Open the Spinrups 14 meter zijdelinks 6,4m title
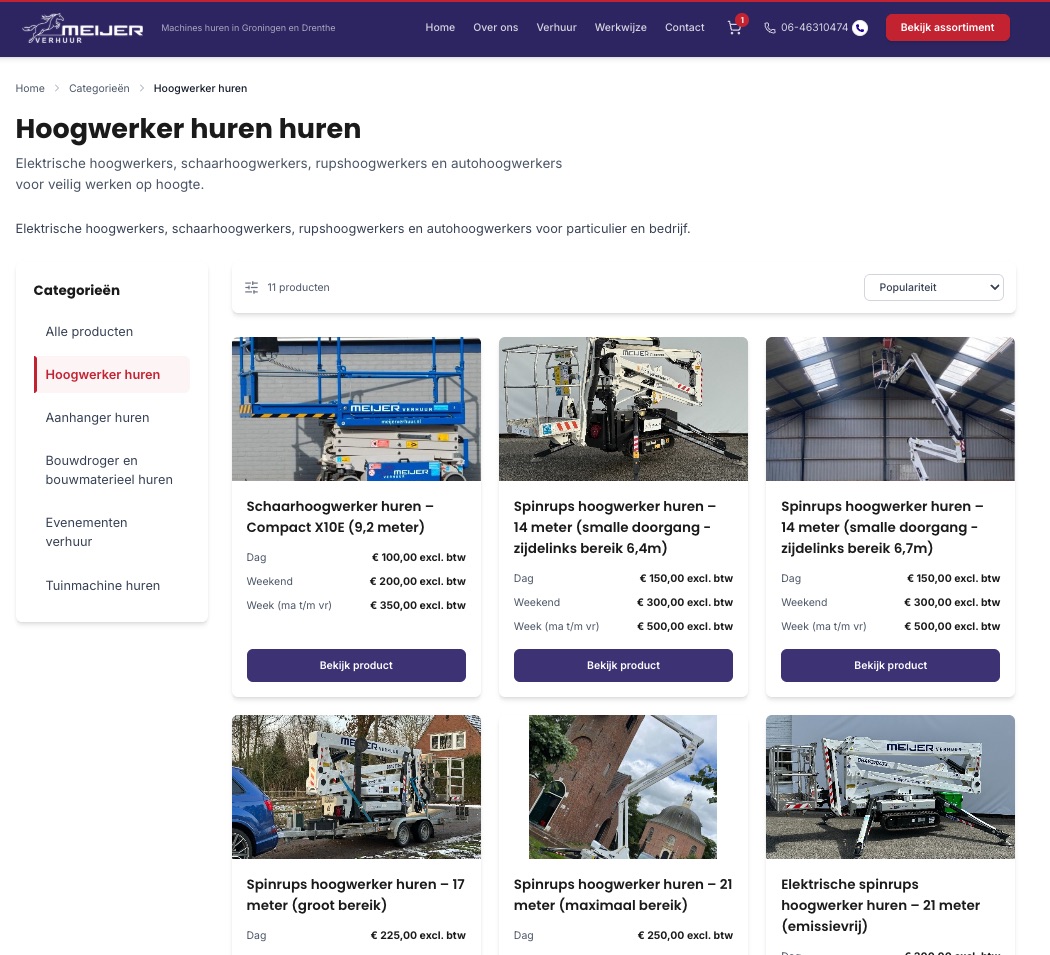Screen dimensions: 1050x955 (x=615, y=527)
